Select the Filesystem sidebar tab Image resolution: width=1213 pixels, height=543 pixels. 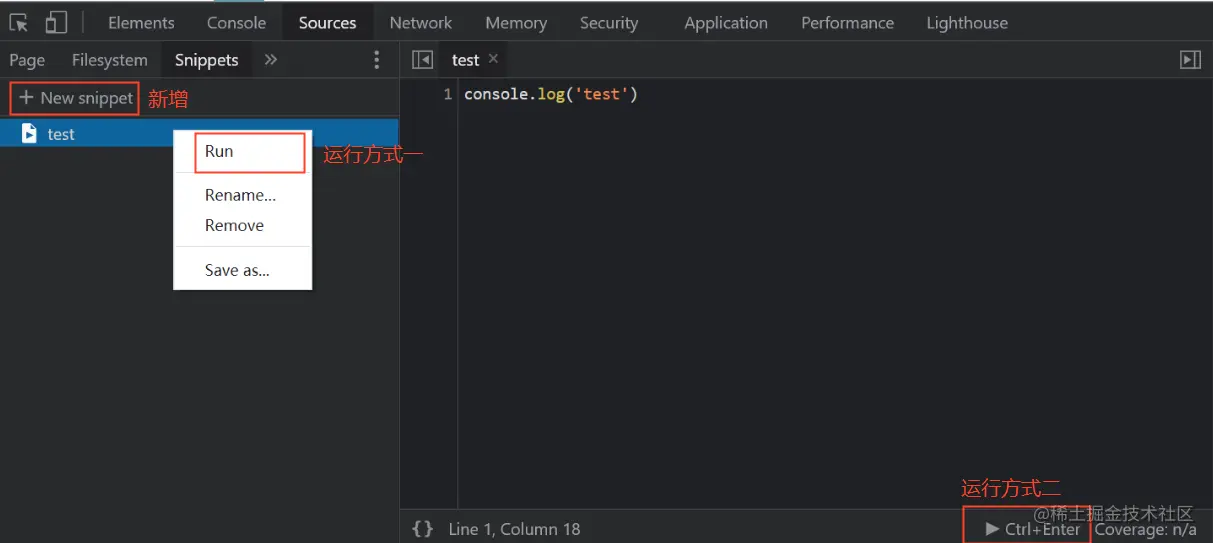click(x=110, y=60)
